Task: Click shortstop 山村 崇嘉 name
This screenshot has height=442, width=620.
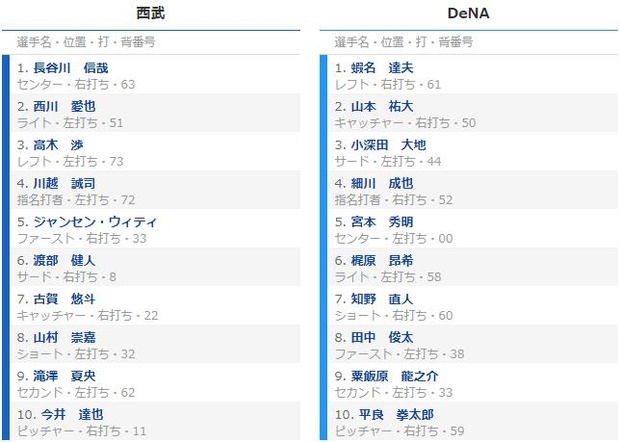Action: pos(64,338)
